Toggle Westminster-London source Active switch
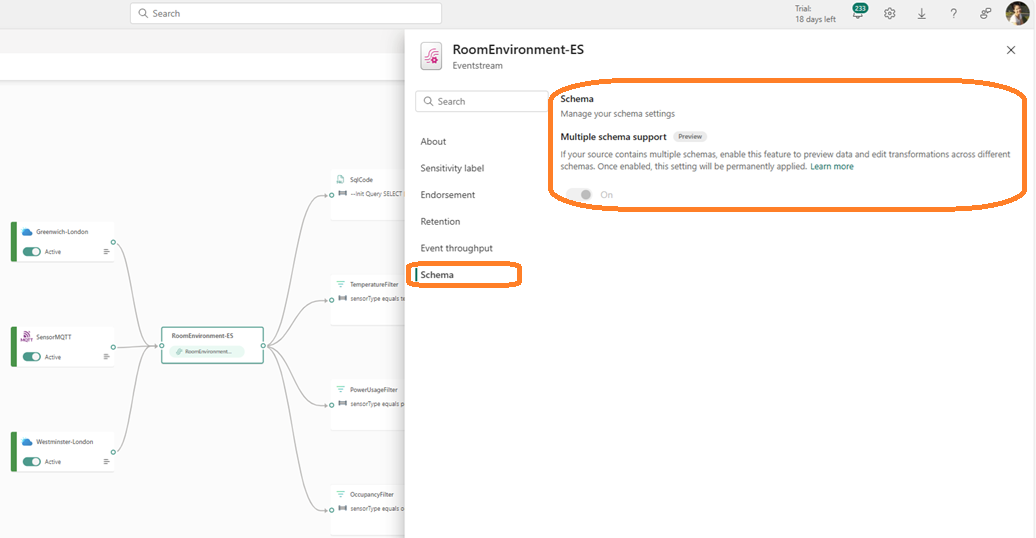 click(31, 461)
